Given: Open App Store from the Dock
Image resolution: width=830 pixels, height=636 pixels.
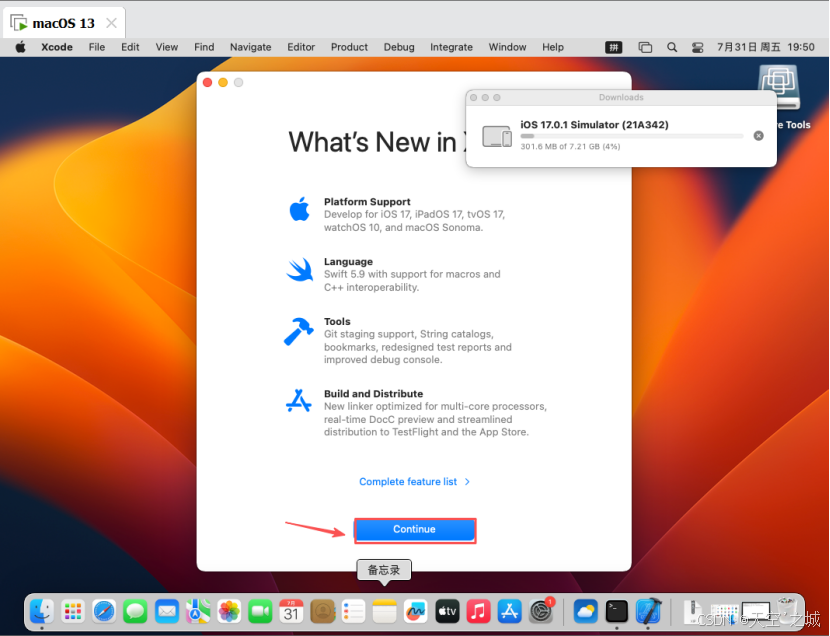Looking at the screenshot, I should pos(510,612).
